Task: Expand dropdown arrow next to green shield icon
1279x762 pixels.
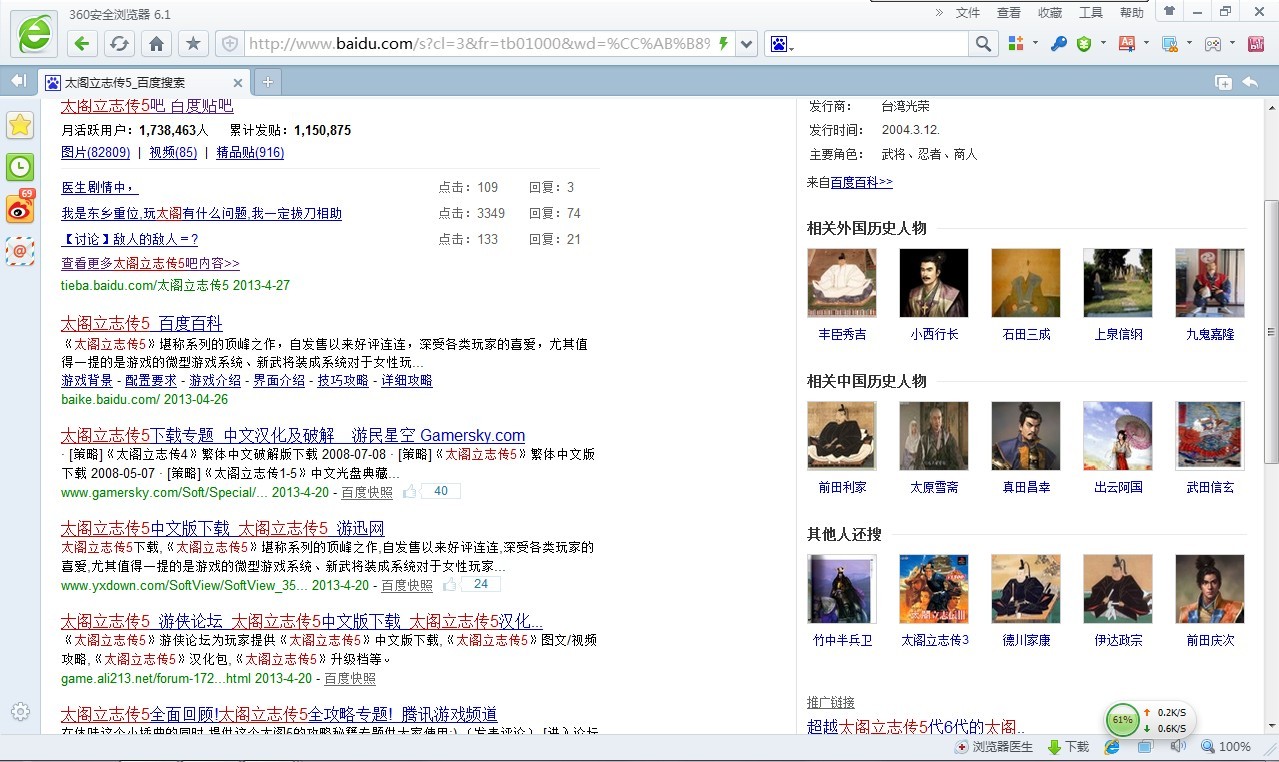Action: (x=1103, y=44)
